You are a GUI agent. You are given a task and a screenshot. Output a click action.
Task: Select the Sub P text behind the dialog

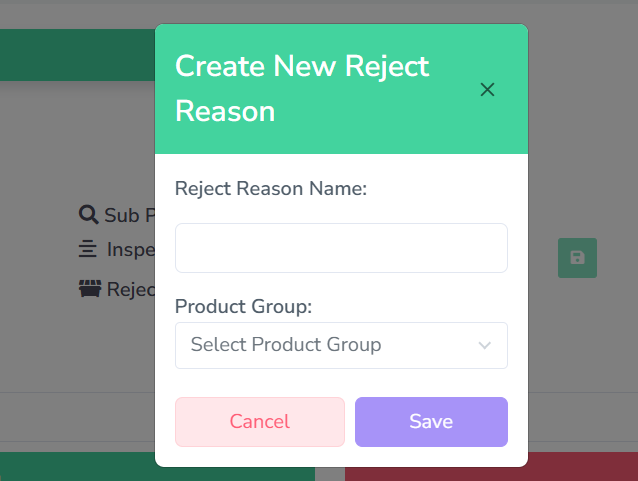tap(129, 215)
